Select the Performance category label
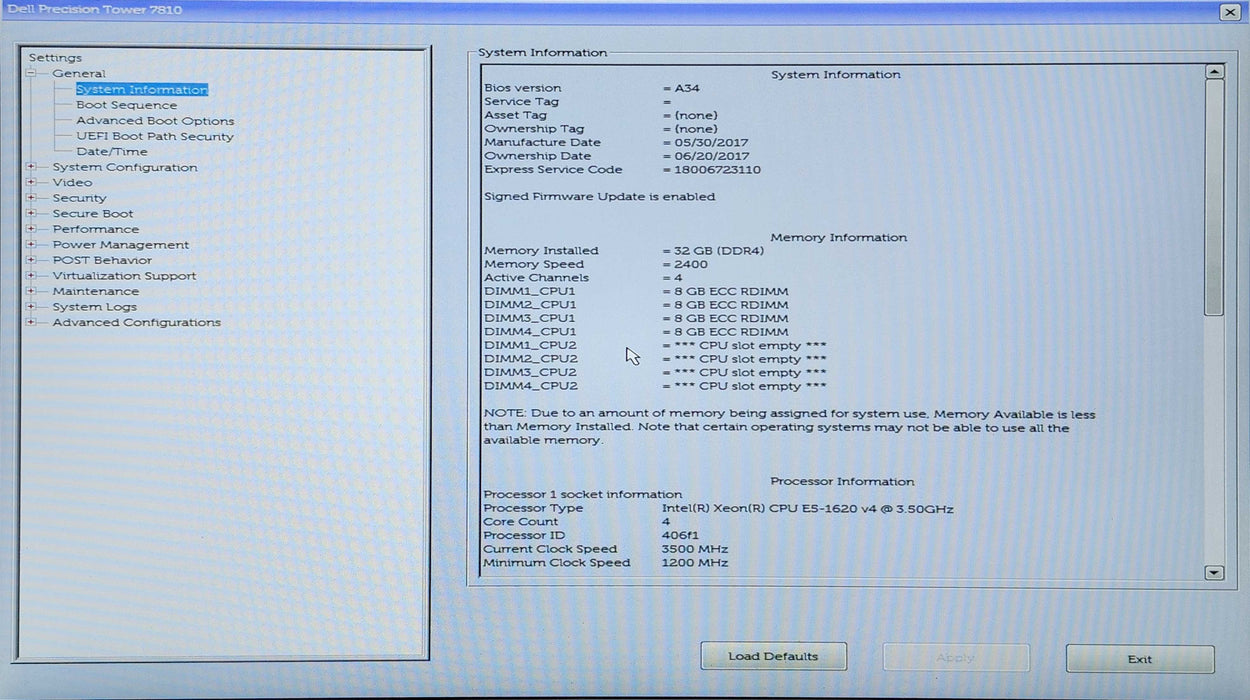1250x700 pixels. [96, 229]
